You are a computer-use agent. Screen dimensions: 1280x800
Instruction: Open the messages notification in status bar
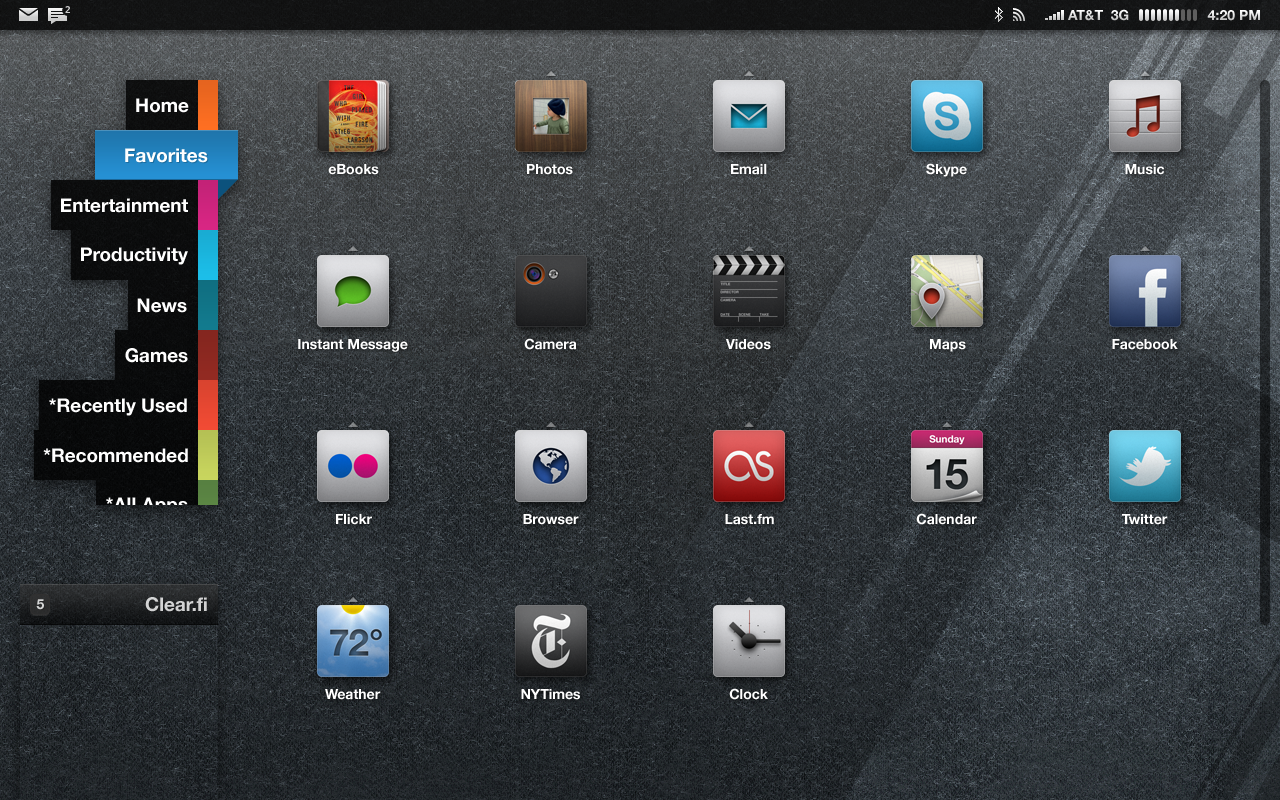[x=59, y=15]
